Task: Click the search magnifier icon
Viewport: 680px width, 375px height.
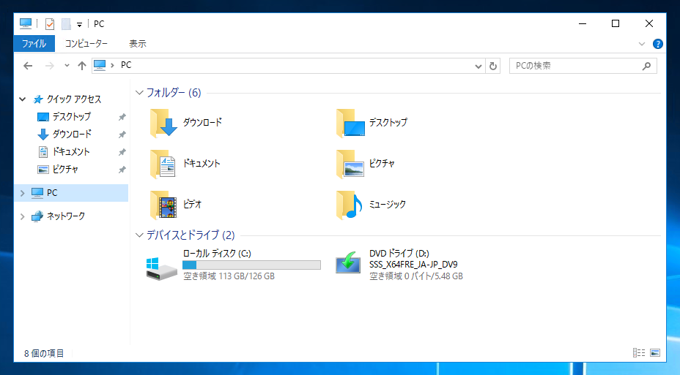Action: (x=647, y=66)
